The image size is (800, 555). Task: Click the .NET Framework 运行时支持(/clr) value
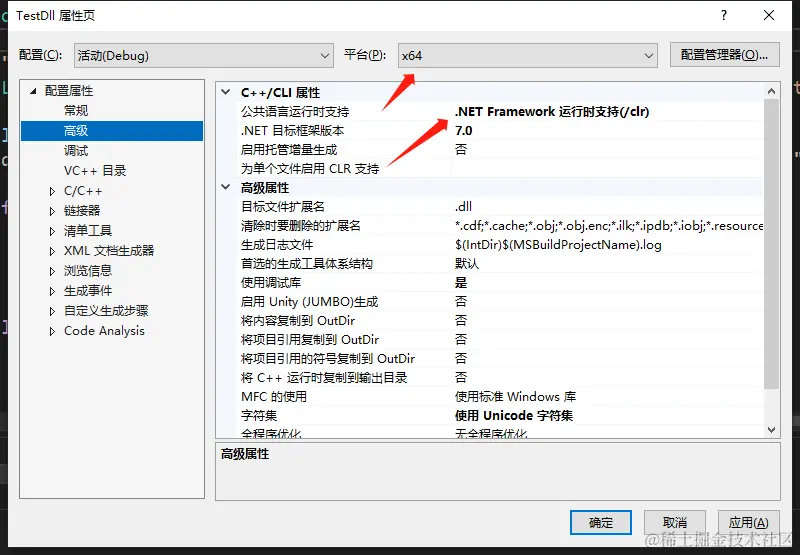coord(552,112)
